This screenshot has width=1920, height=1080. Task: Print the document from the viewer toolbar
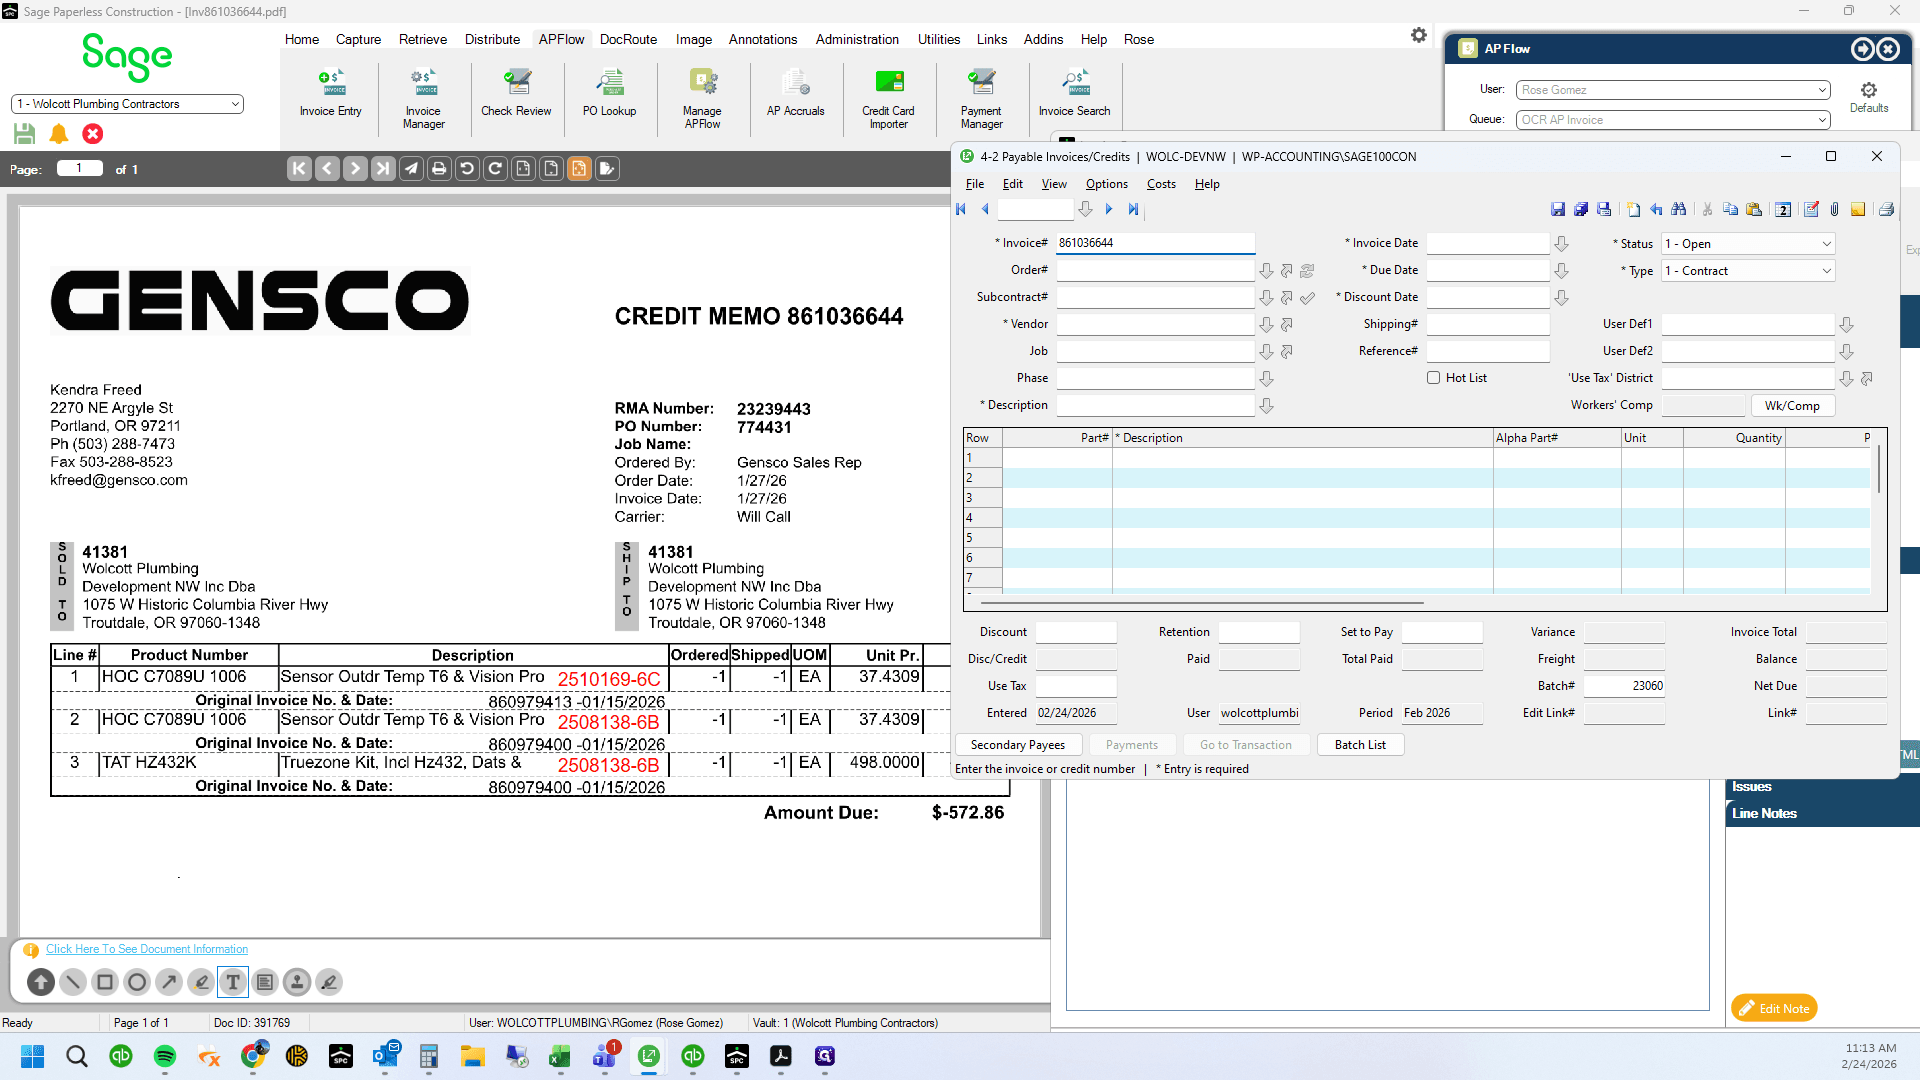(439, 169)
